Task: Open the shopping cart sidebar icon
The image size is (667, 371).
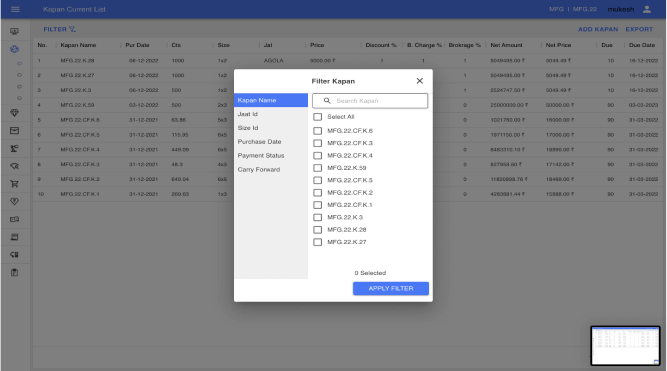Action: [14, 184]
